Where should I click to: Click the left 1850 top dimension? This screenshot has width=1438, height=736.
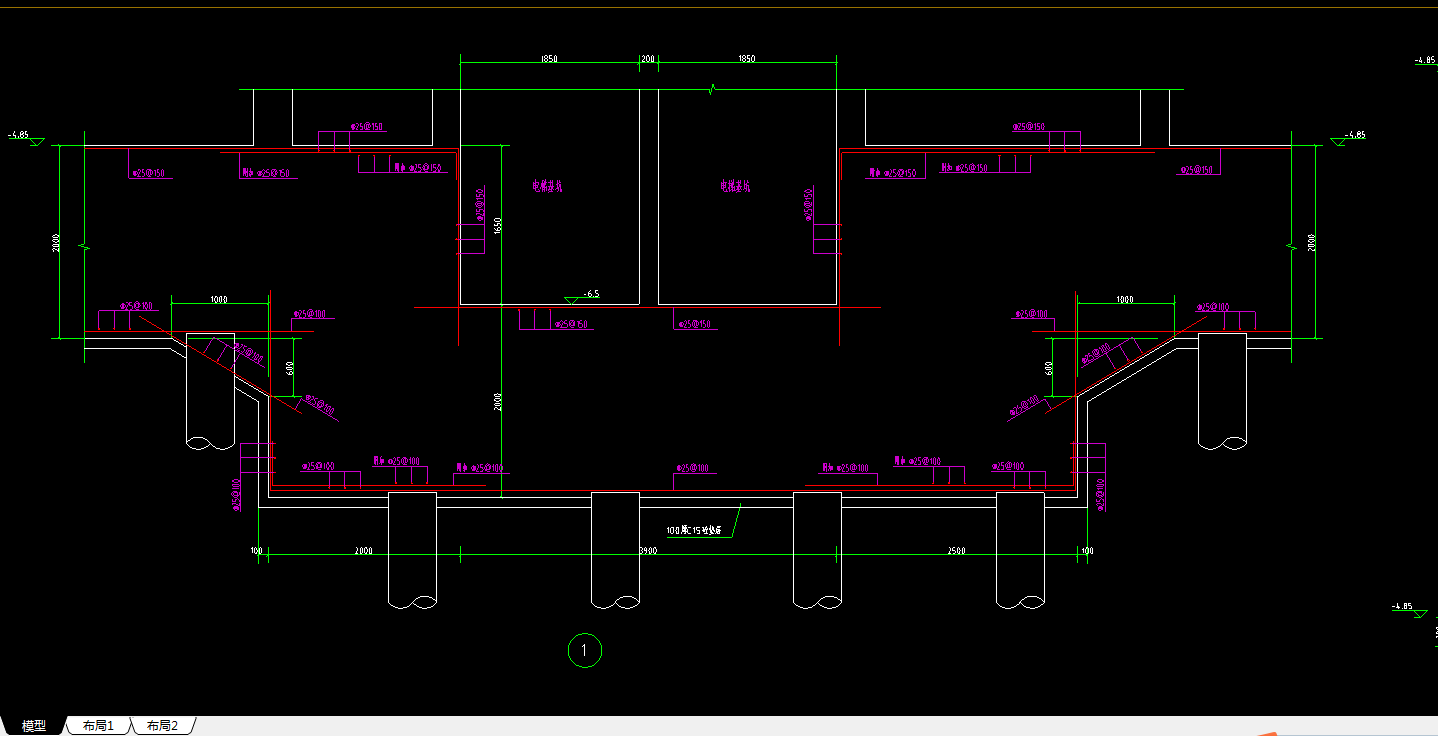(x=548, y=59)
